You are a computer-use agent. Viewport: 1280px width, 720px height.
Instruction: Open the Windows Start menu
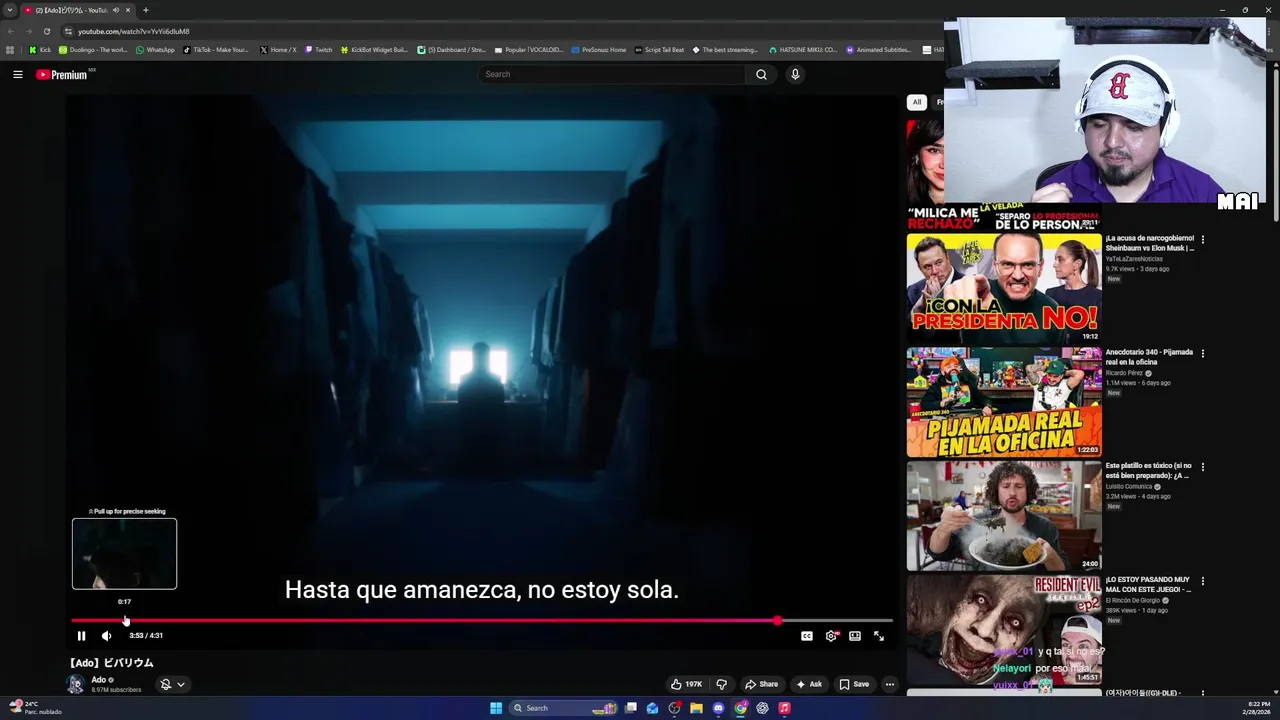coord(495,708)
